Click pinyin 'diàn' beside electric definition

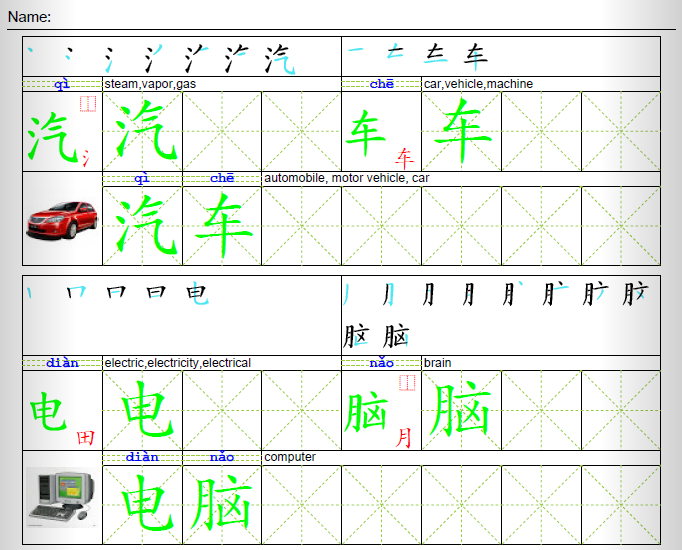tap(62, 363)
